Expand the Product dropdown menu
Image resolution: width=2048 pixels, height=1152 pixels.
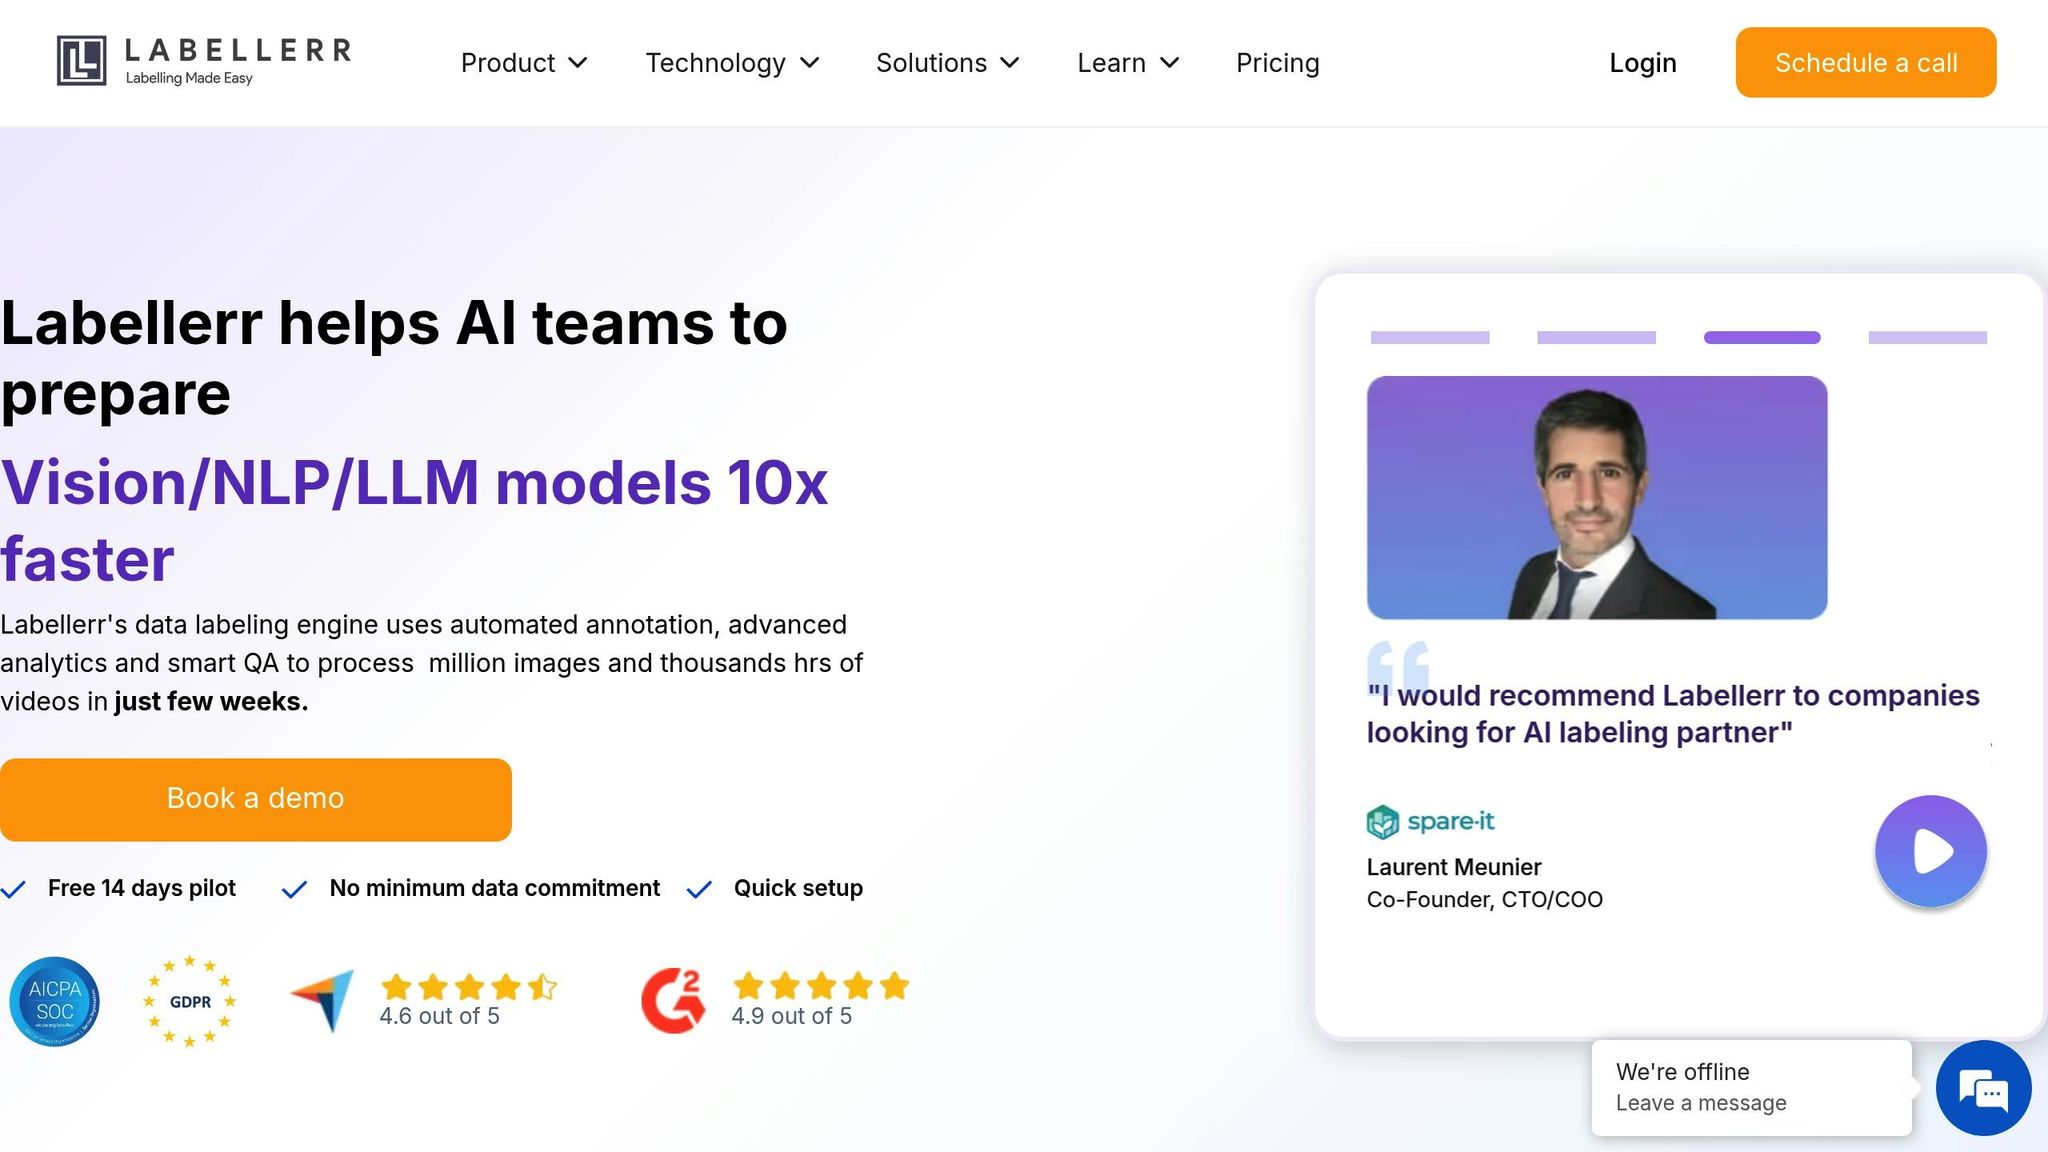point(524,63)
